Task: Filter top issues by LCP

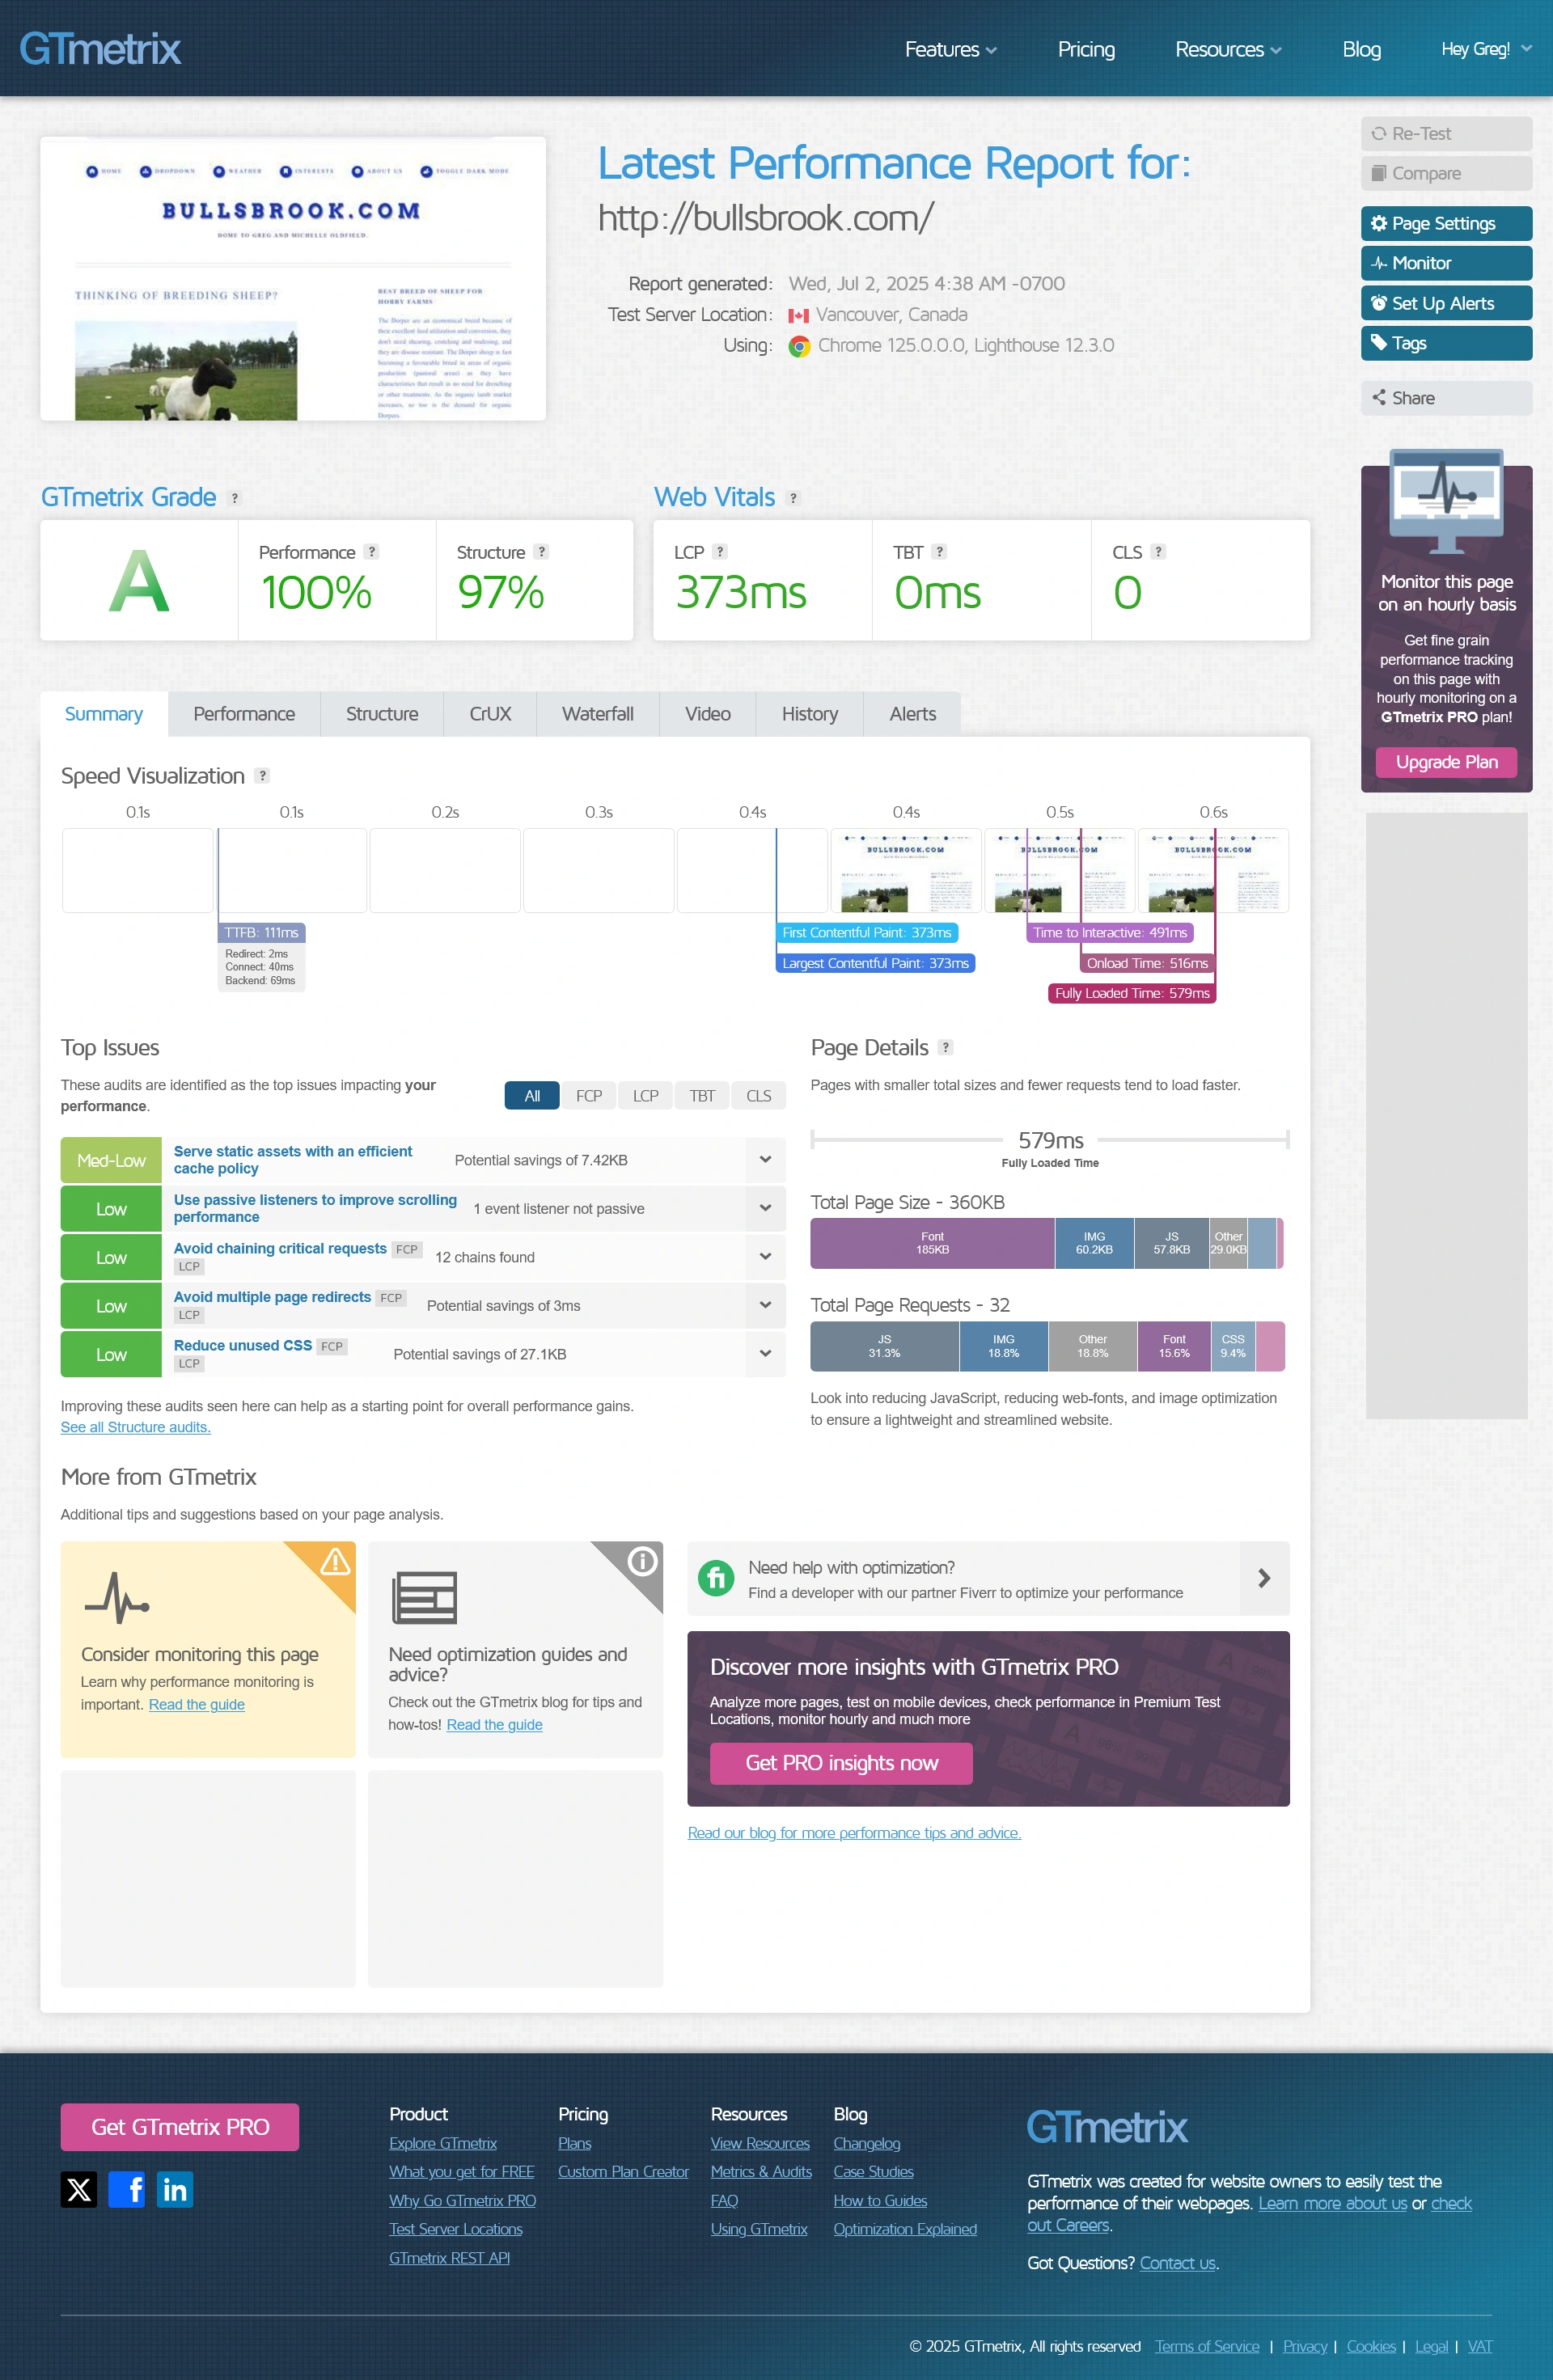Action: point(646,1096)
